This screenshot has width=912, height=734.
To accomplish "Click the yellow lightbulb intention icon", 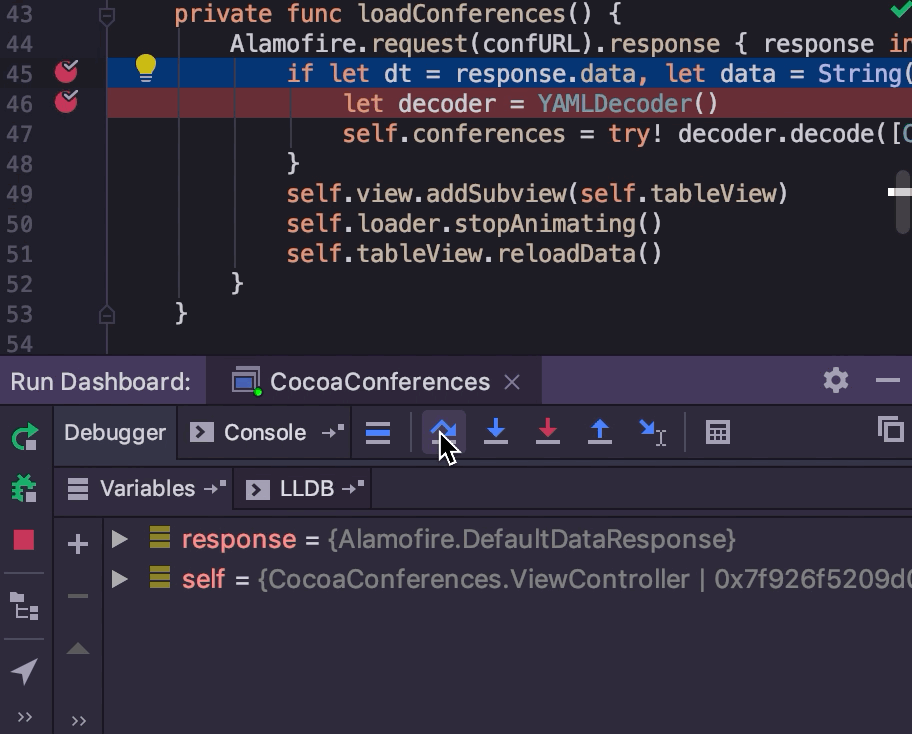I will click(x=146, y=68).
